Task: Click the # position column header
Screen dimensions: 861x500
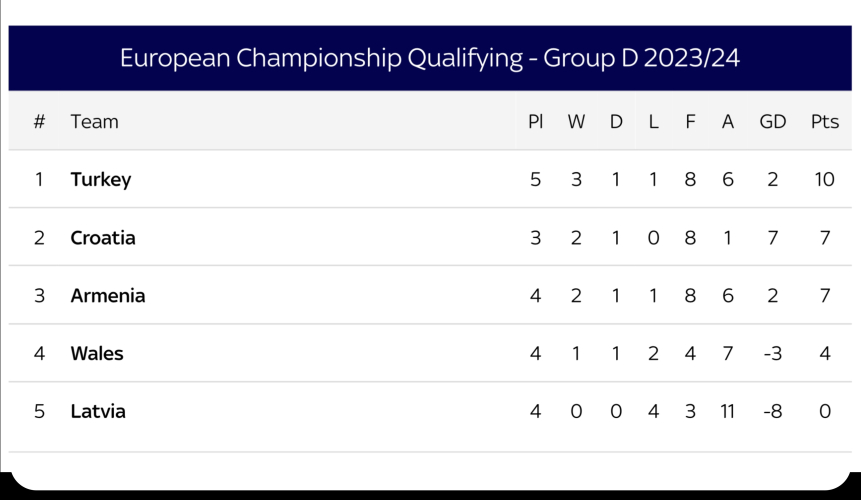Action: tap(40, 122)
